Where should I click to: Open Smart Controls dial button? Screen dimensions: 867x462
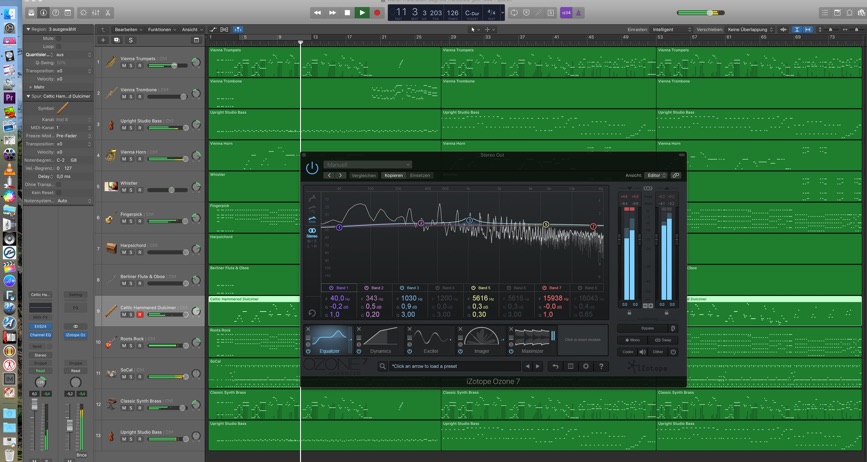tap(83, 12)
